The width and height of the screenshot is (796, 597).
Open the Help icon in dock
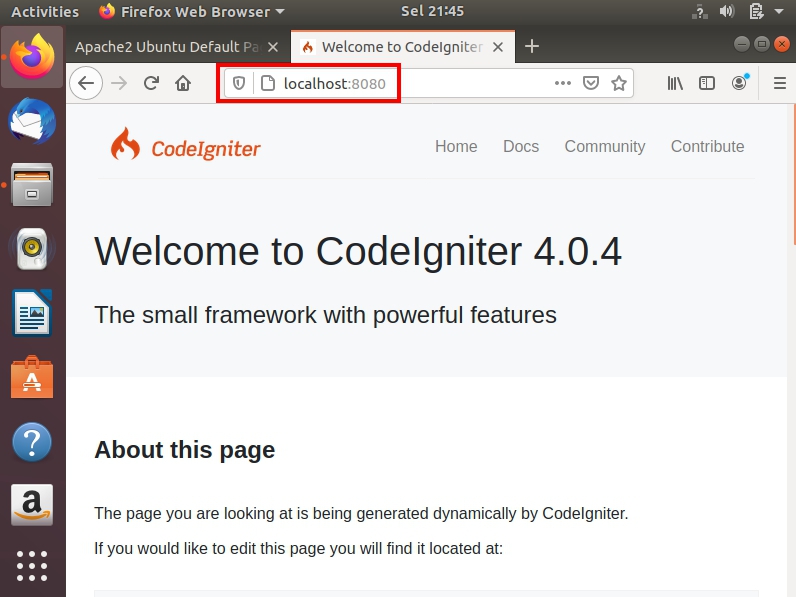point(32,442)
